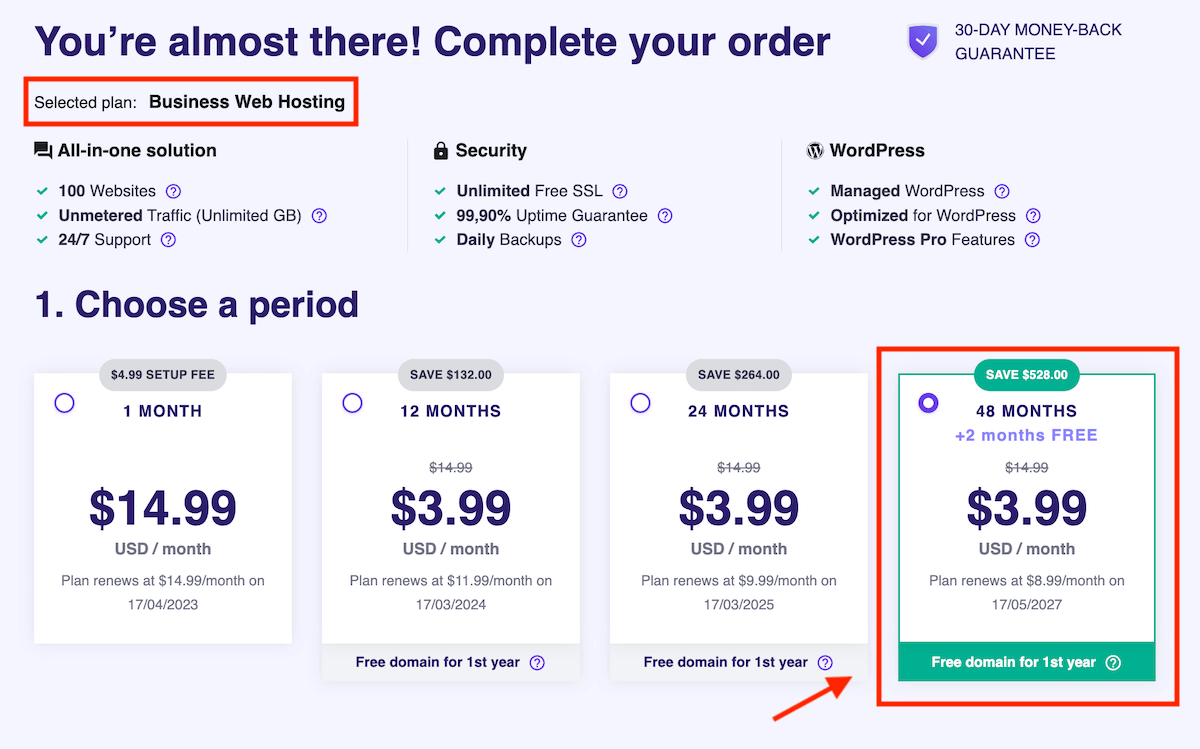Click help icon next to 100 Websites
The height and width of the screenshot is (749, 1200).
(x=174, y=191)
